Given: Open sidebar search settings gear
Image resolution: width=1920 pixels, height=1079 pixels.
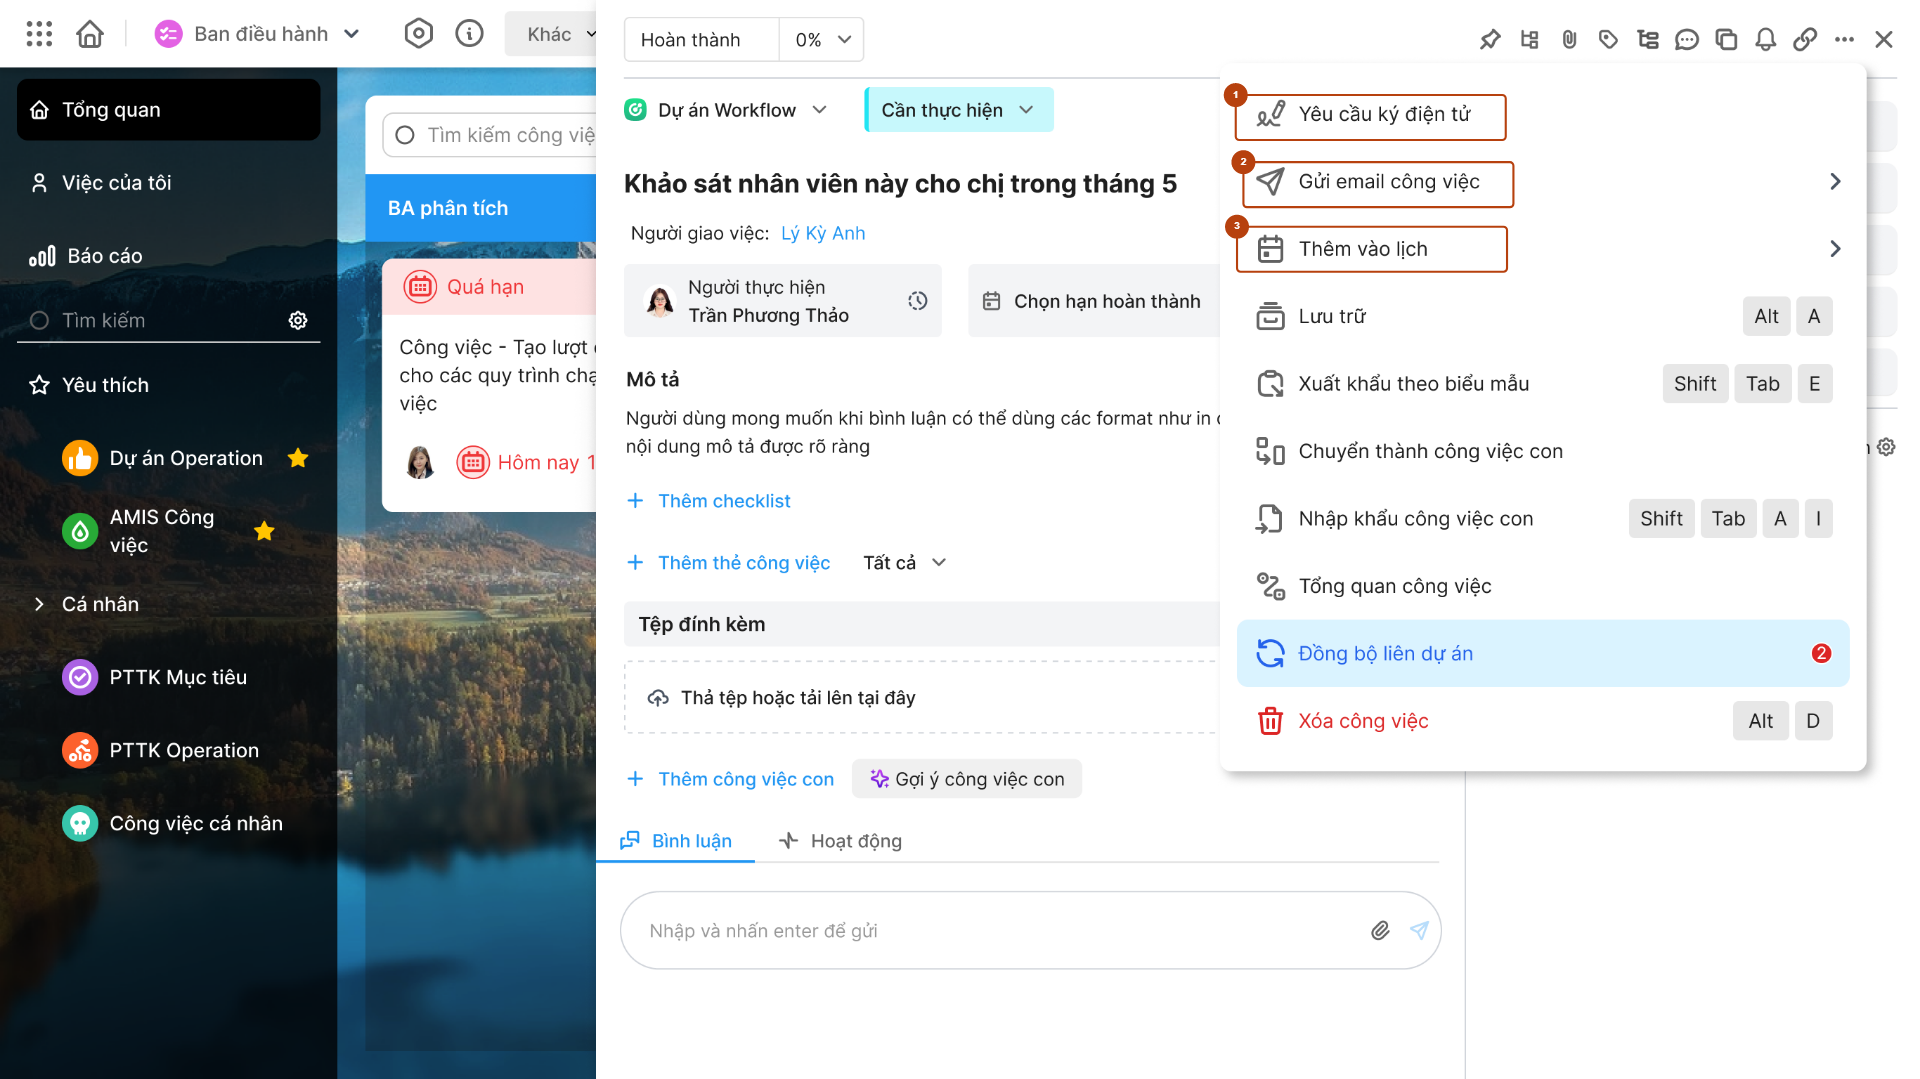Looking at the screenshot, I should pos(298,320).
